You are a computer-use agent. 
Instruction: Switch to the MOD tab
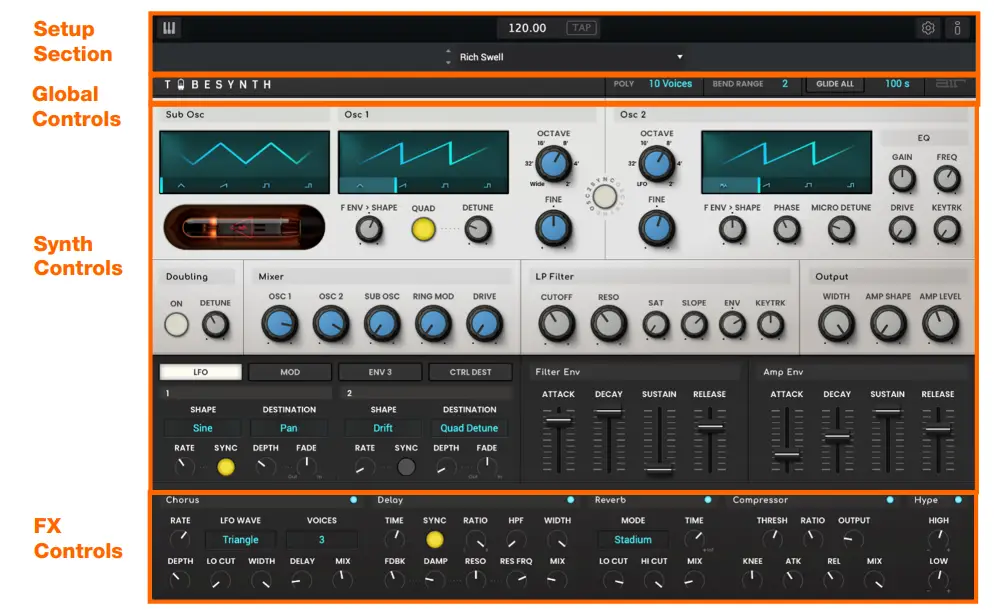tap(289, 371)
